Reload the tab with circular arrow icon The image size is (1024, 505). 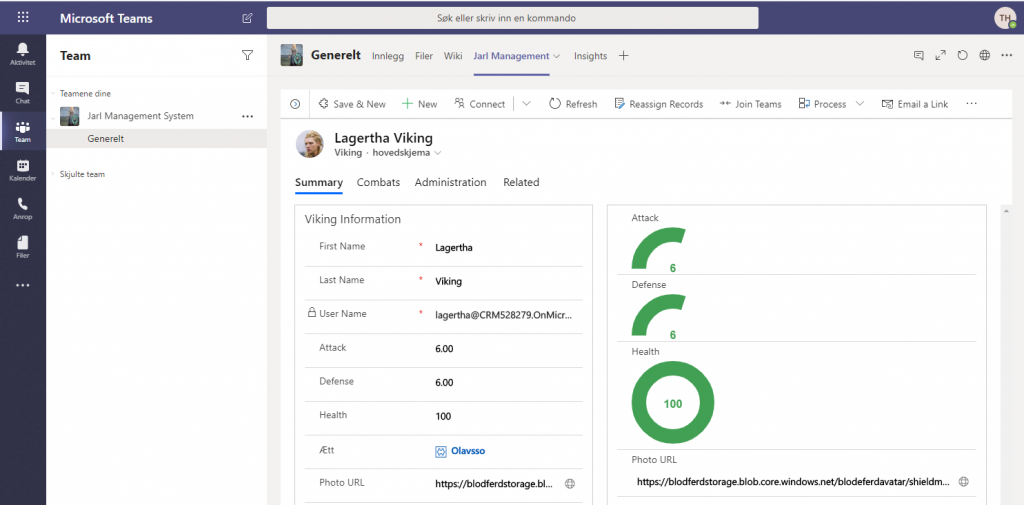point(963,56)
